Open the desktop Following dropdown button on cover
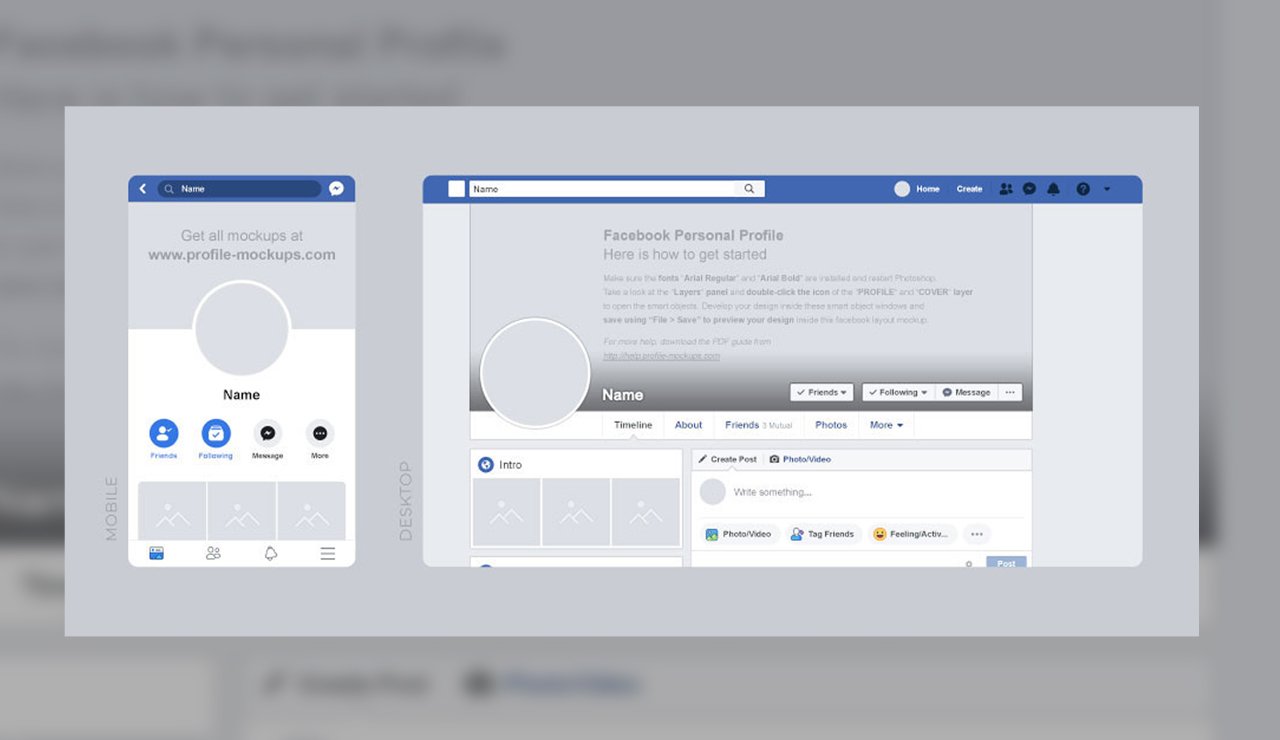Screen dimensions: 1280x740 898,393
